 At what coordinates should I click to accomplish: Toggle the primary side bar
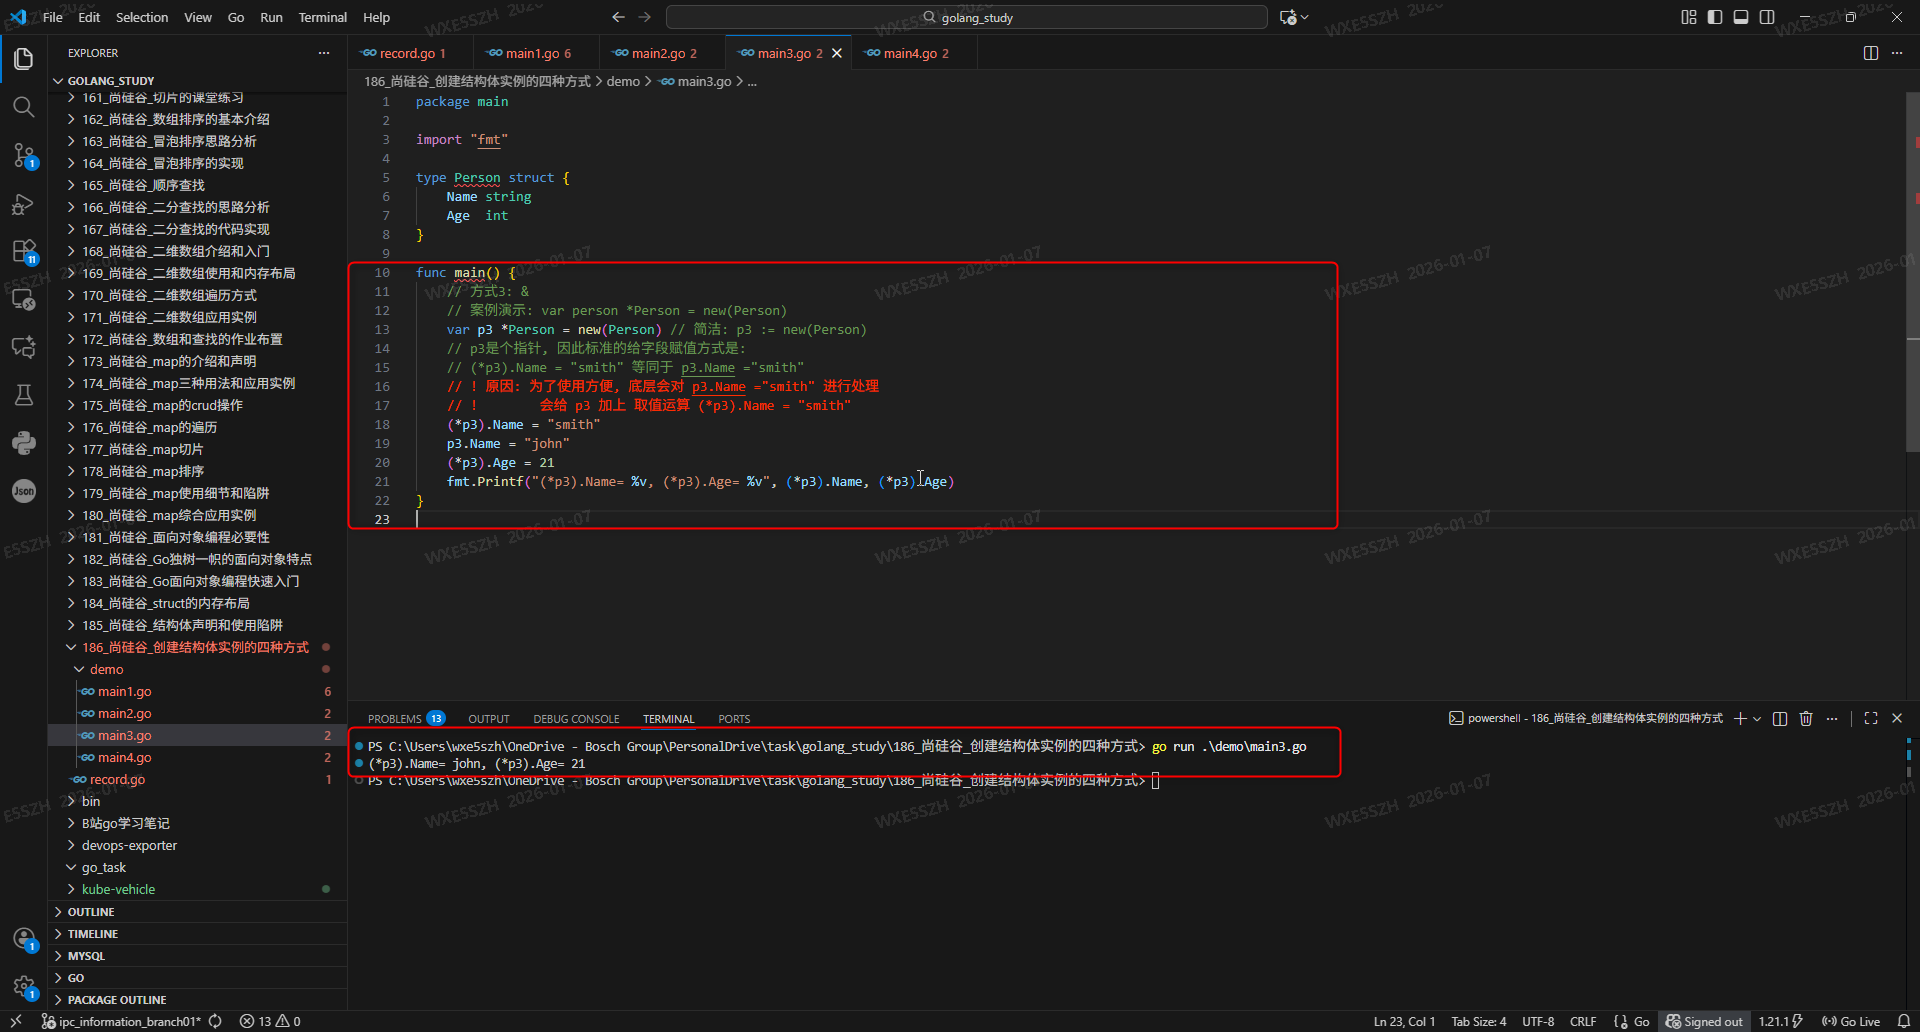coord(1715,17)
